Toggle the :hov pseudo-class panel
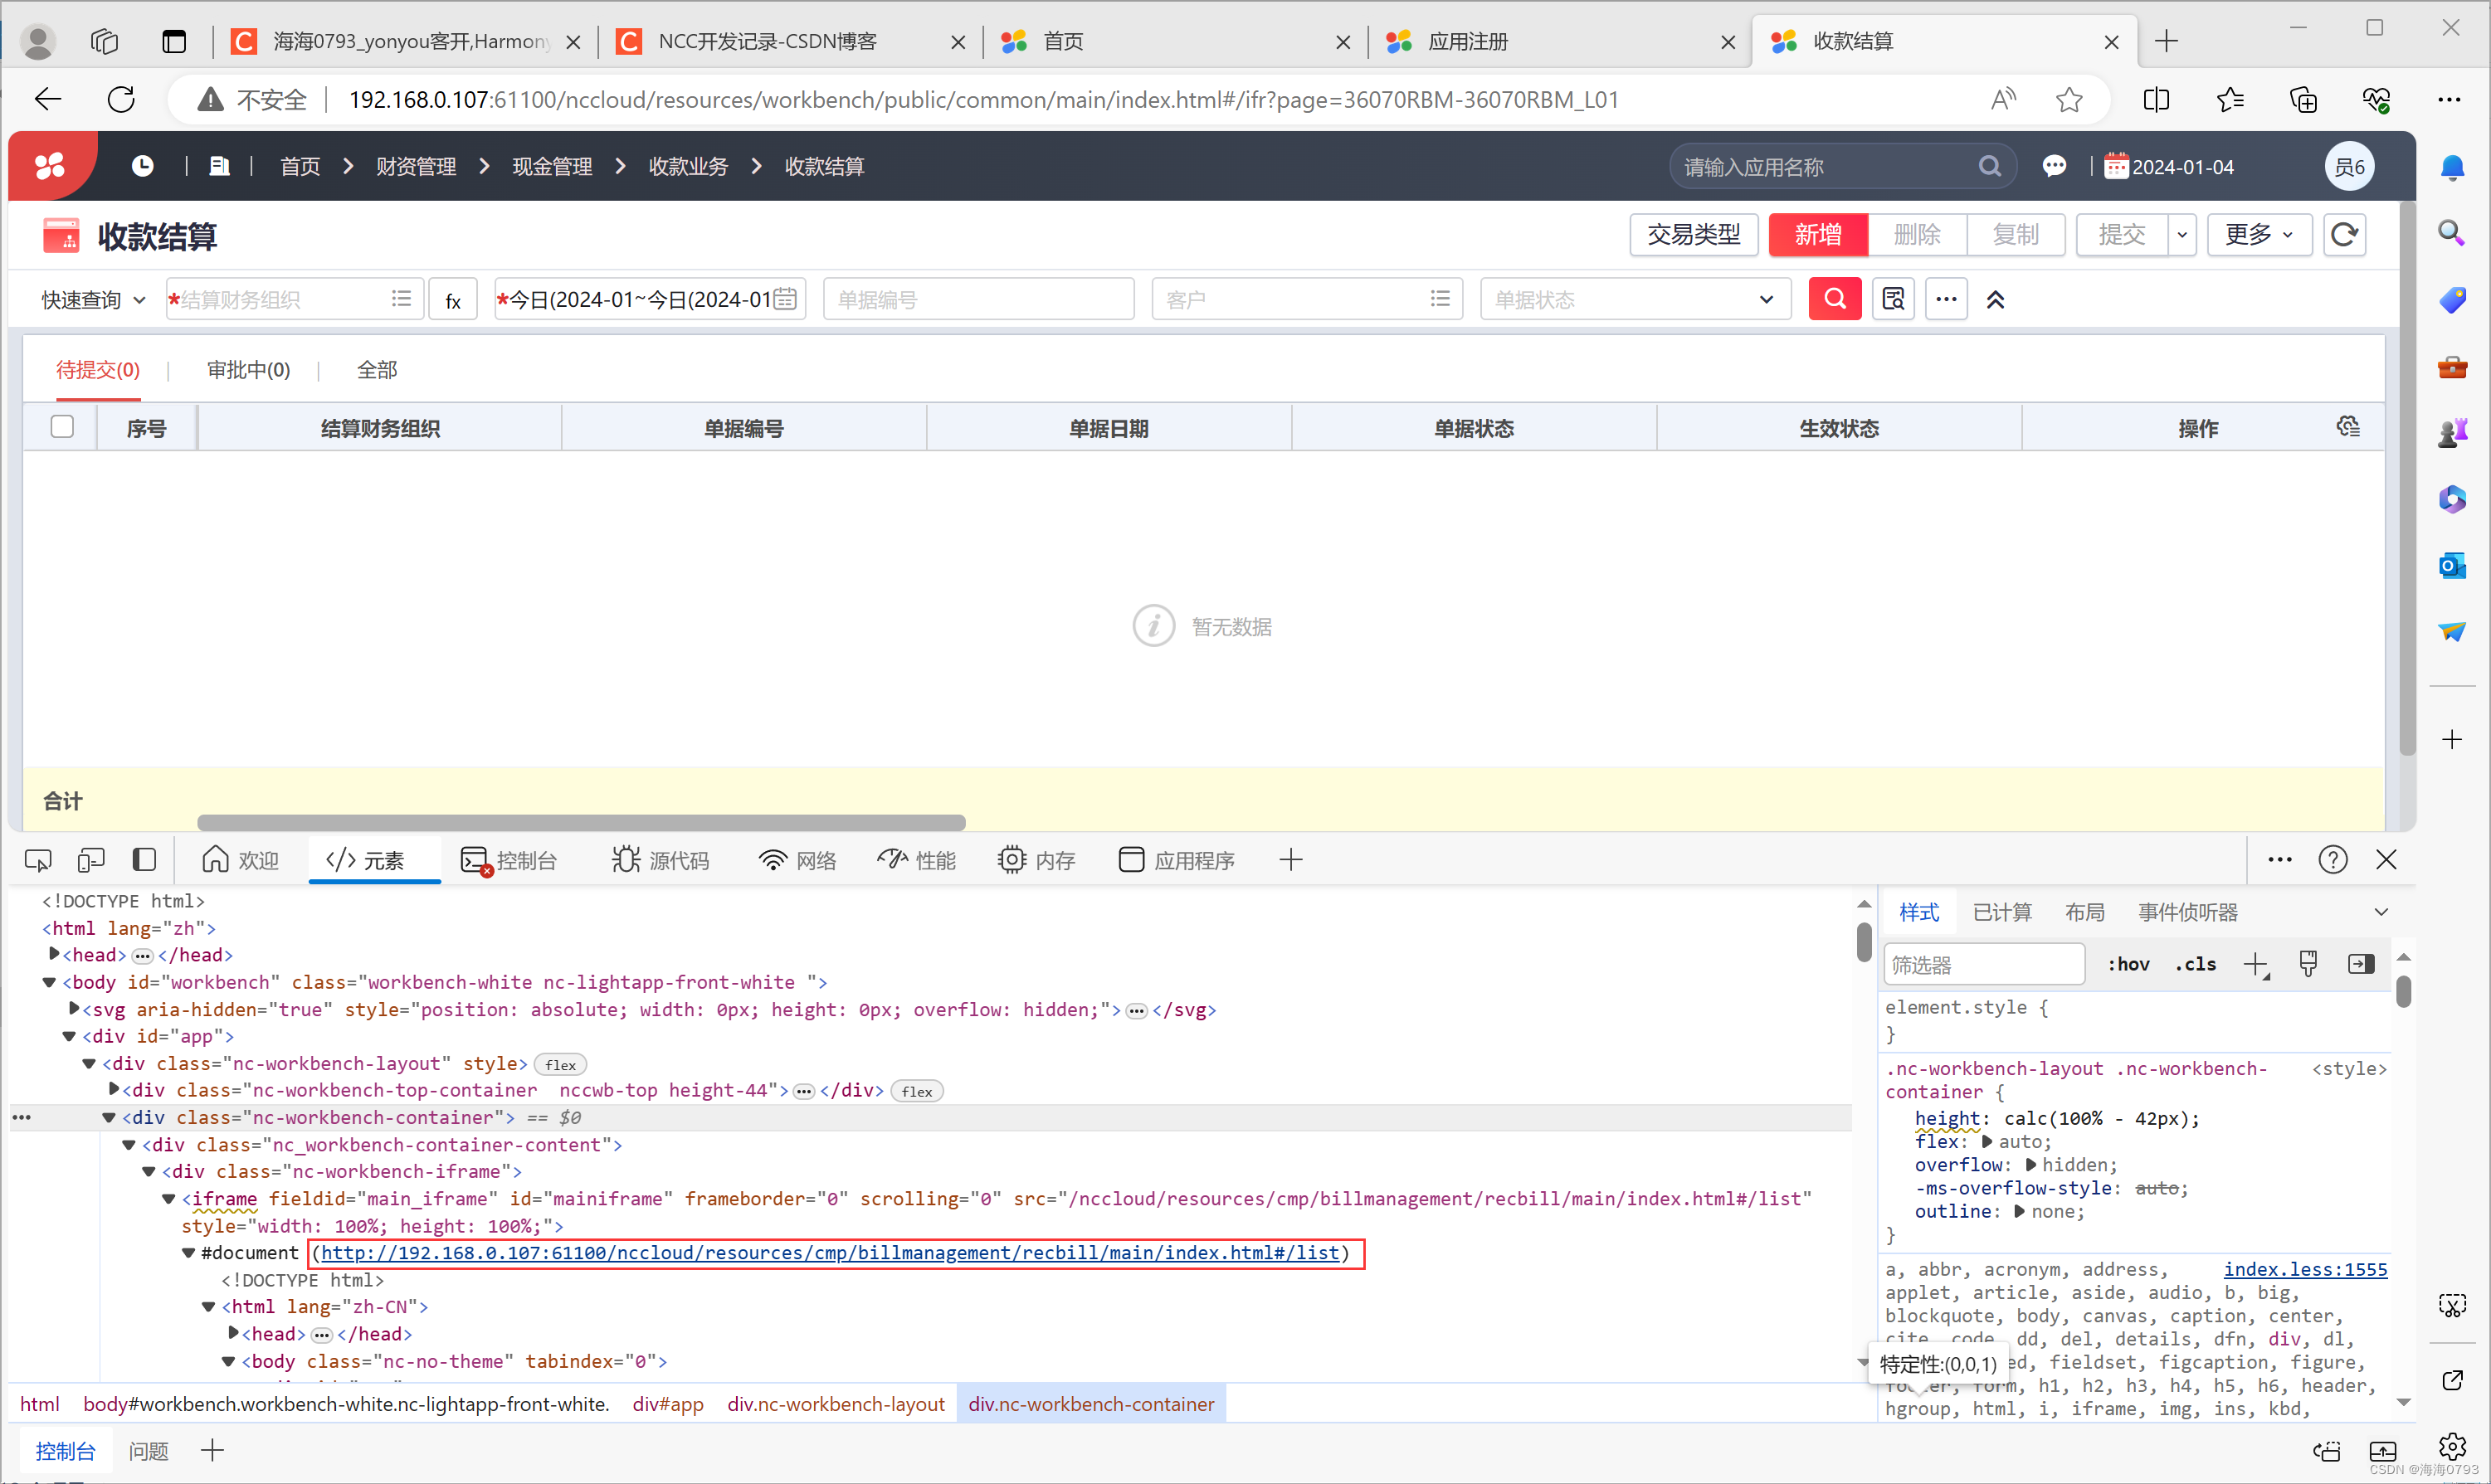This screenshot has height=1484, width=2491. [2128, 963]
